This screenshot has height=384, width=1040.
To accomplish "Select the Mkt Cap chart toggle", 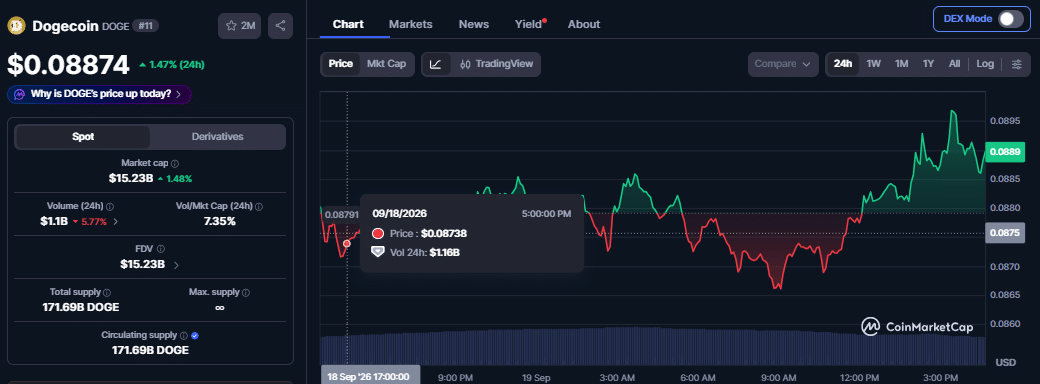I will pyautogui.click(x=386, y=64).
